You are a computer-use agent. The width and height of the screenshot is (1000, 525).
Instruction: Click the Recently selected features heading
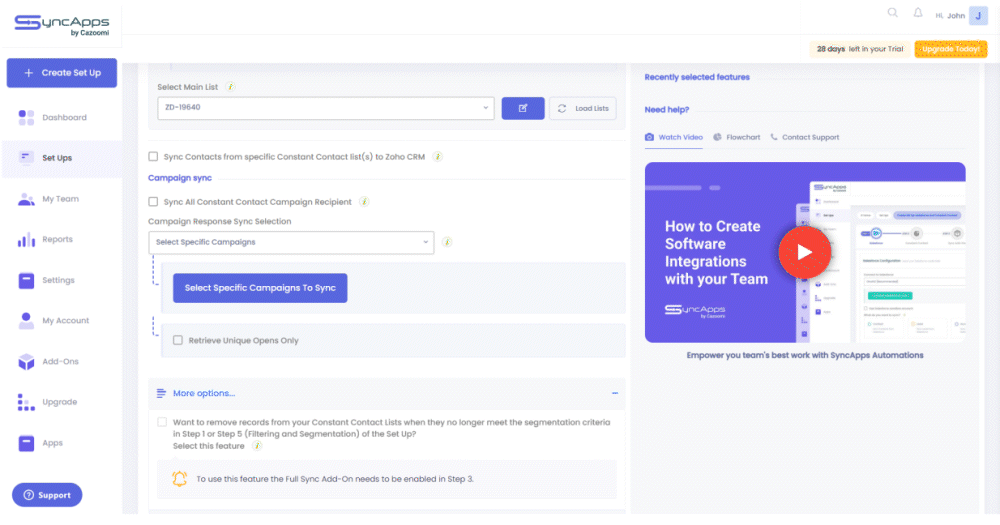tap(697, 77)
